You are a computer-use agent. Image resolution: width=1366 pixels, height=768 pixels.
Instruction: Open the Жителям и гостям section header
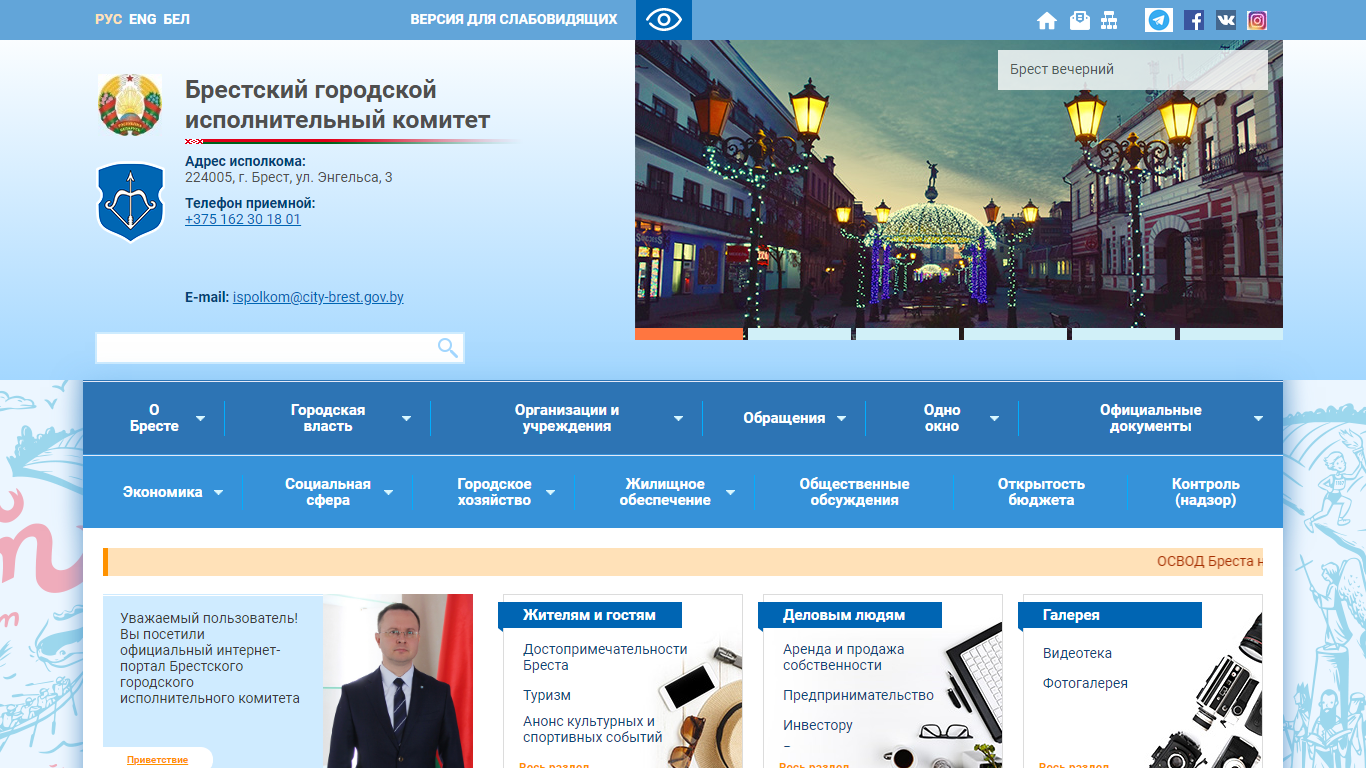[589, 615]
